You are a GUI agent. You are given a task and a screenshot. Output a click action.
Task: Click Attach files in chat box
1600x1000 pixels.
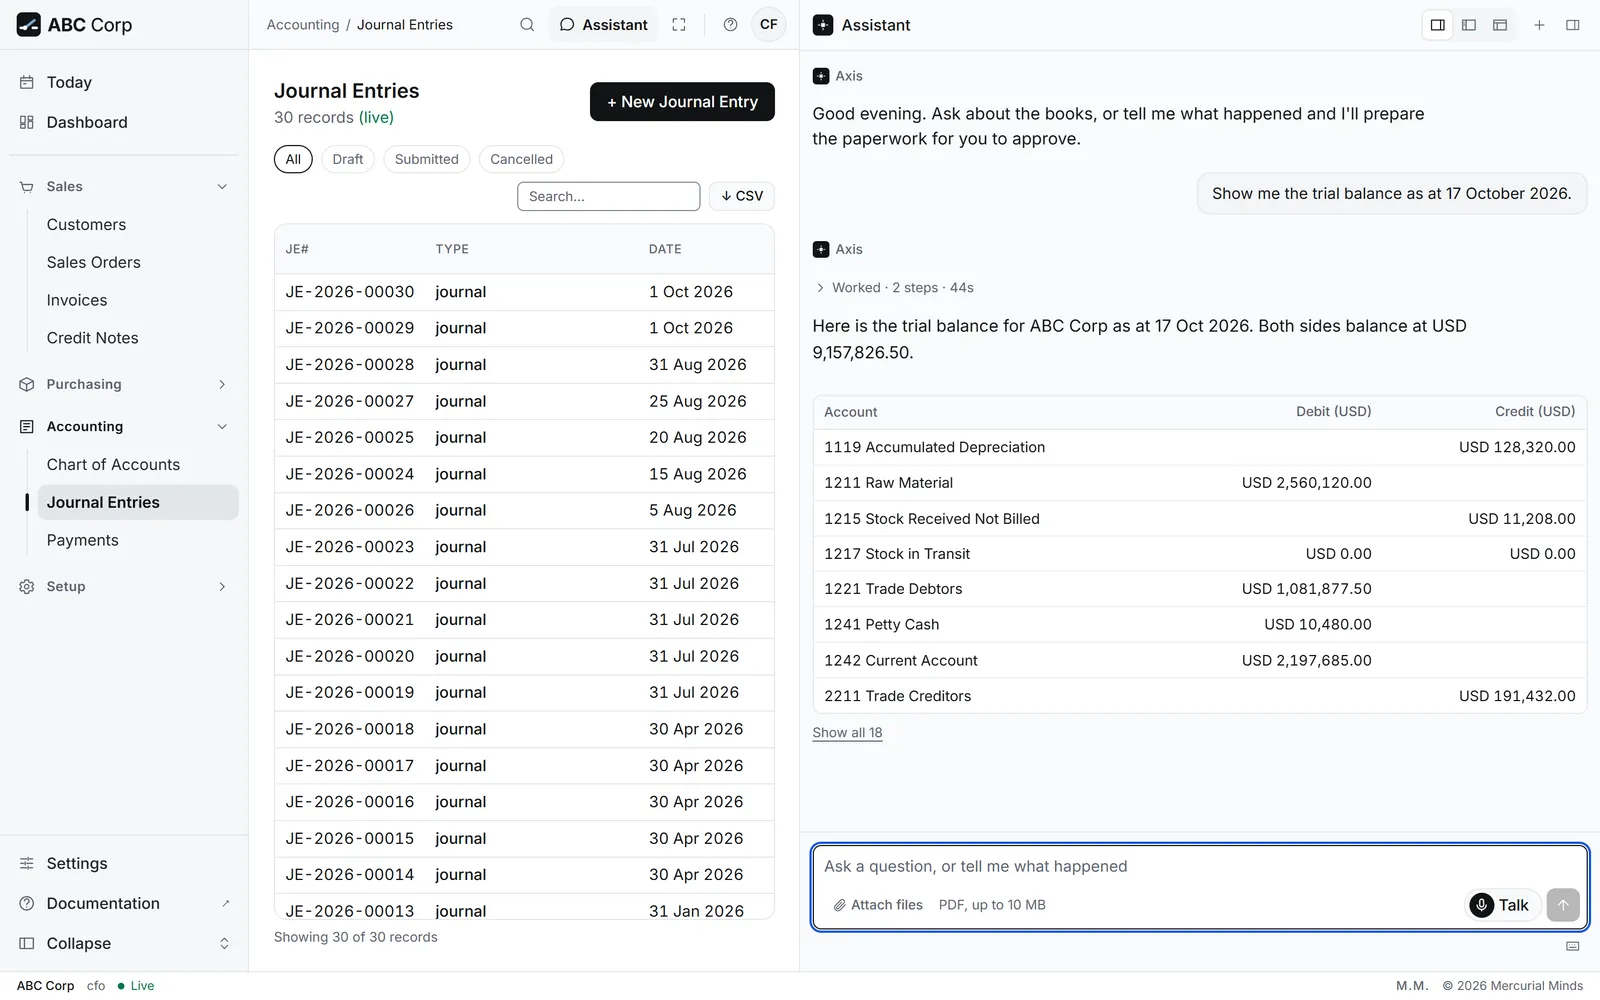tap(878, 905)
